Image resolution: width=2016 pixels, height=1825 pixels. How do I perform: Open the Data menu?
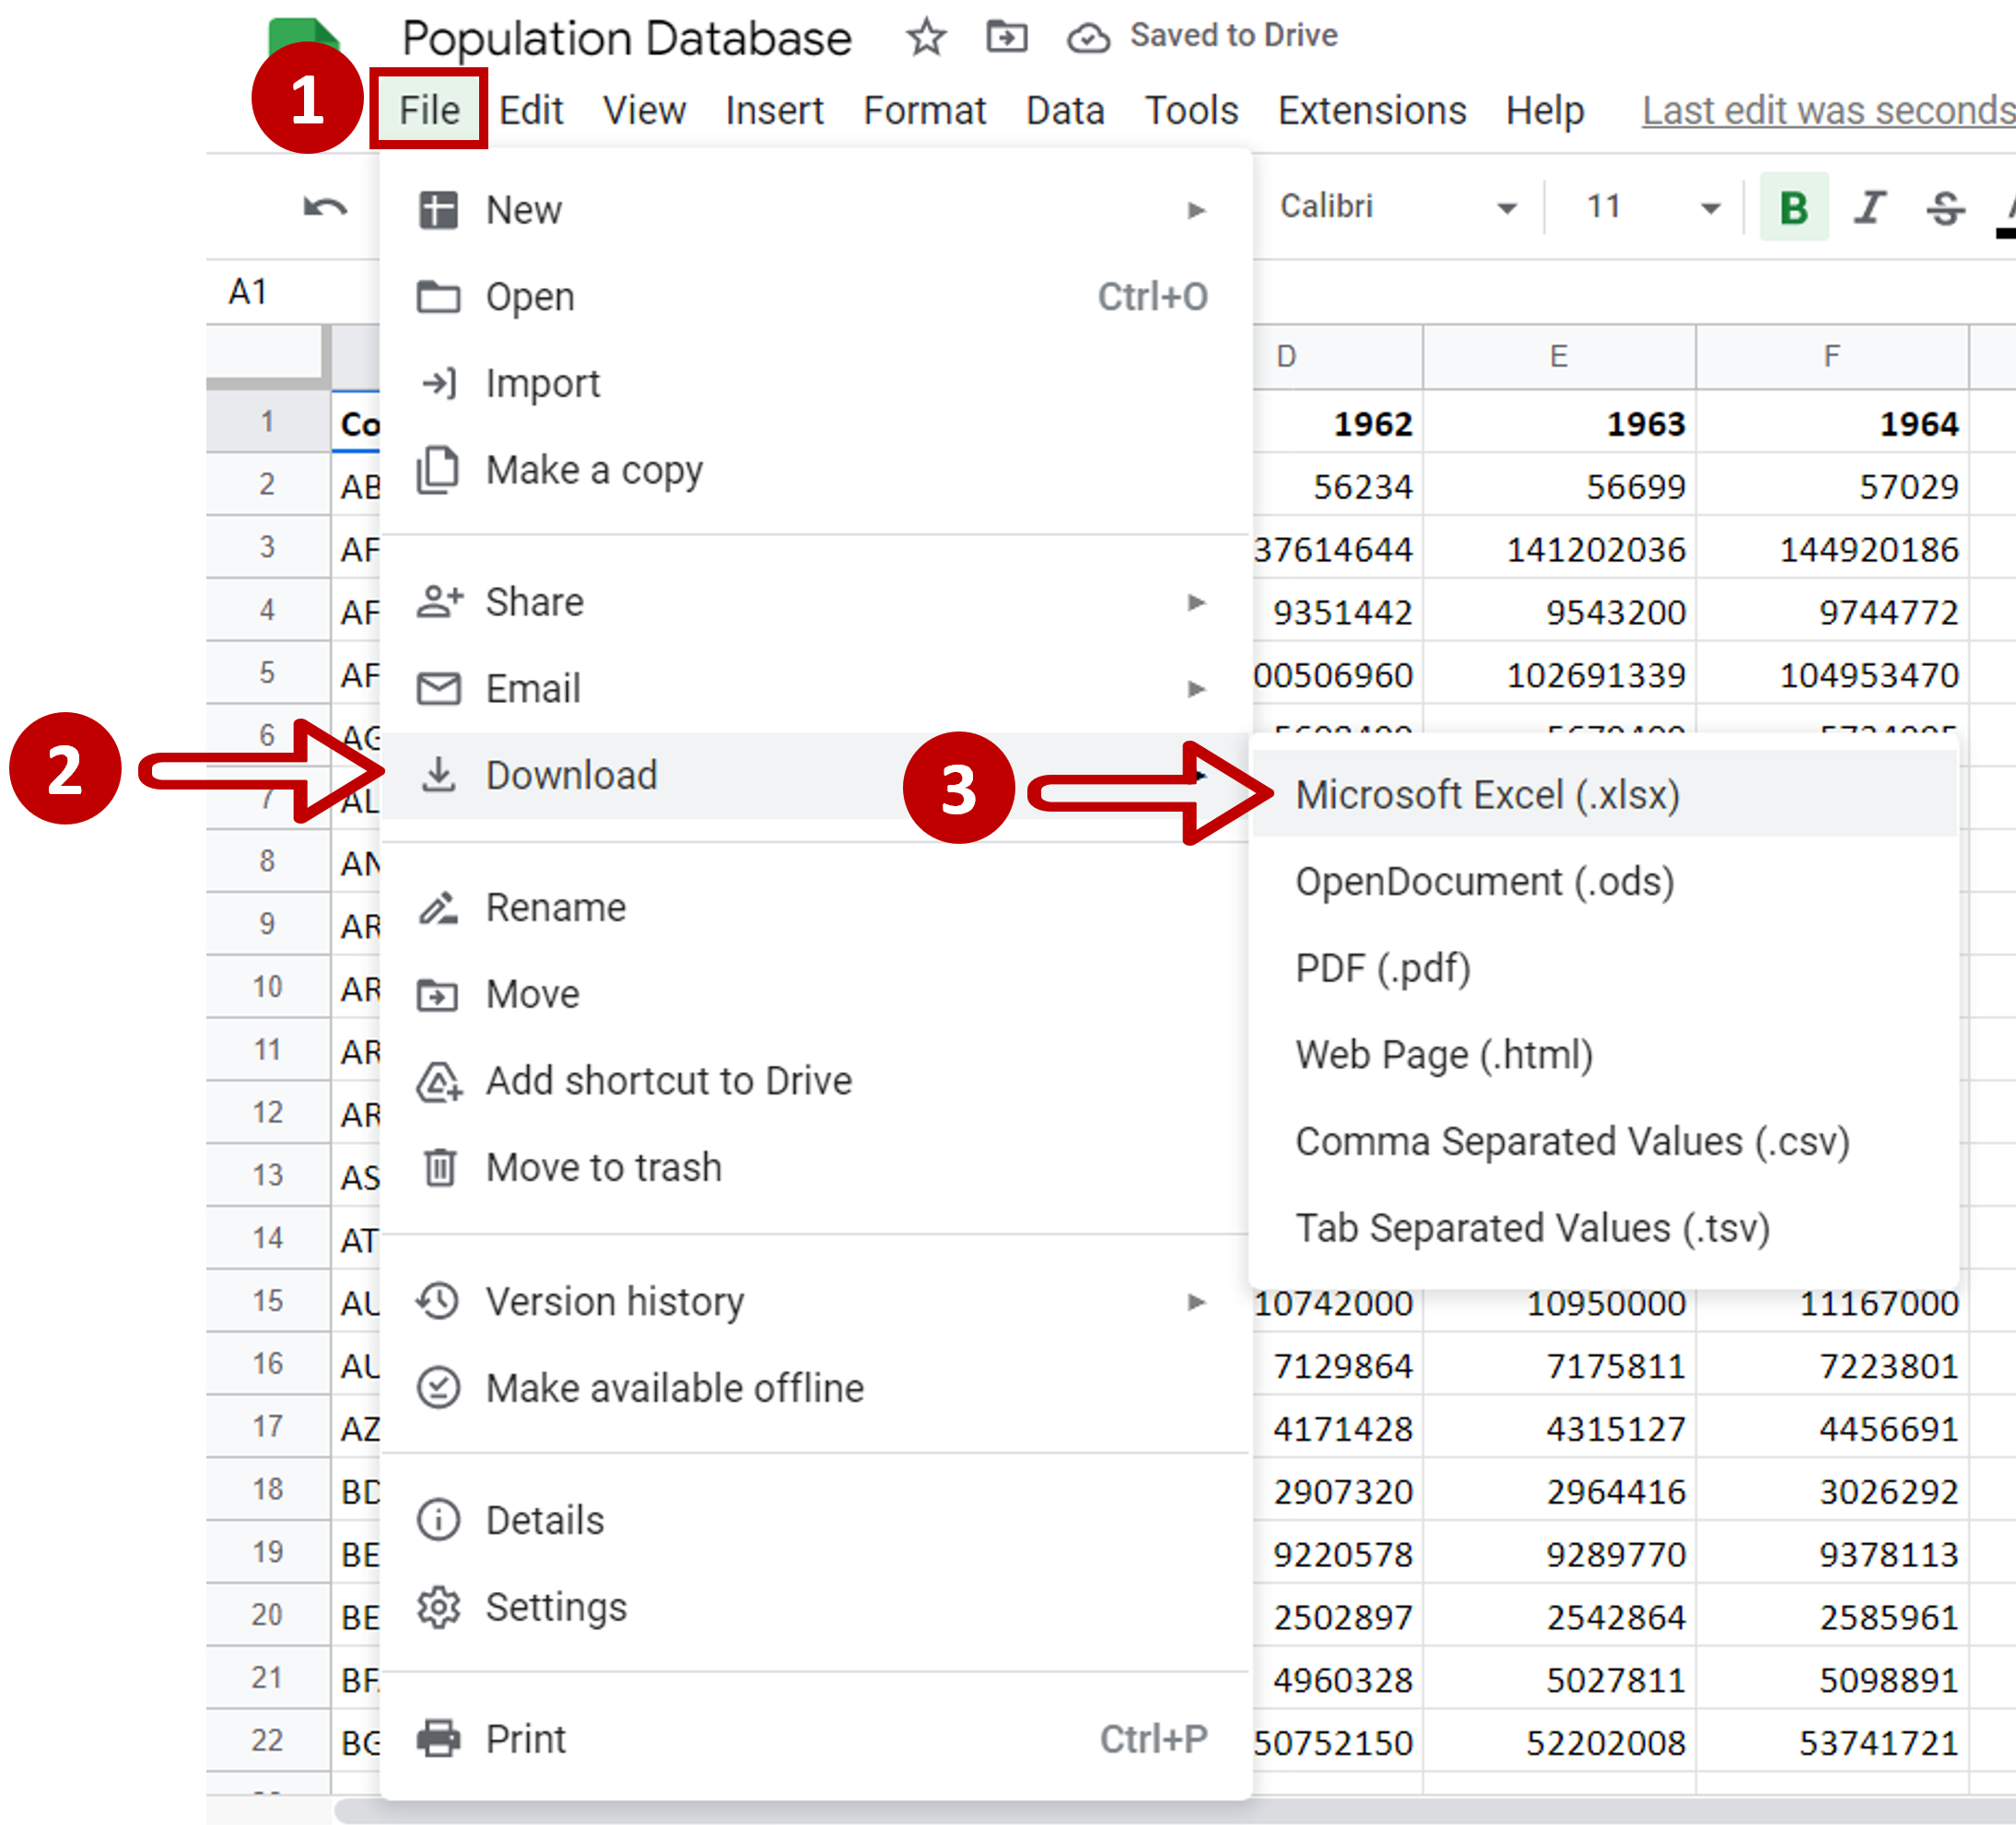1065,109
